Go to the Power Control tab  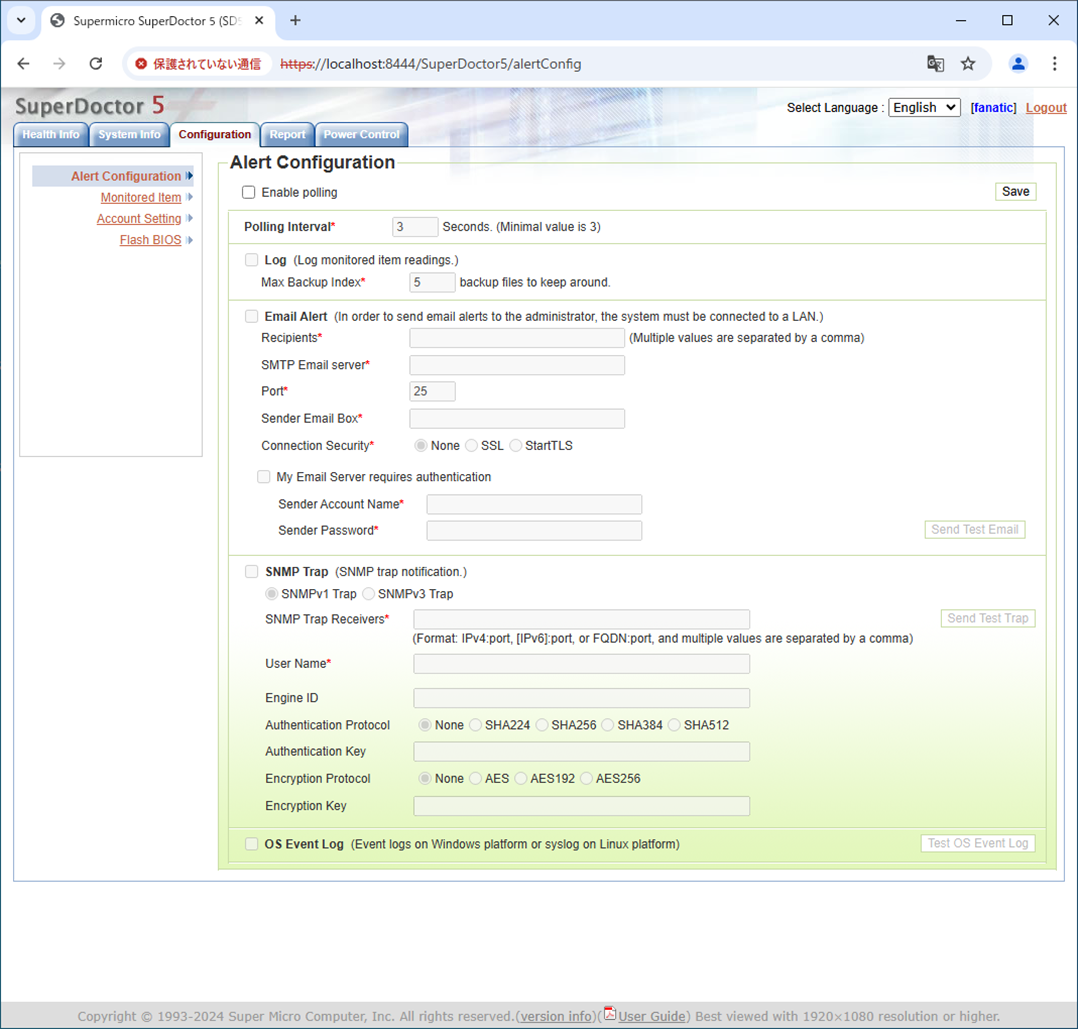coord(362,135)
